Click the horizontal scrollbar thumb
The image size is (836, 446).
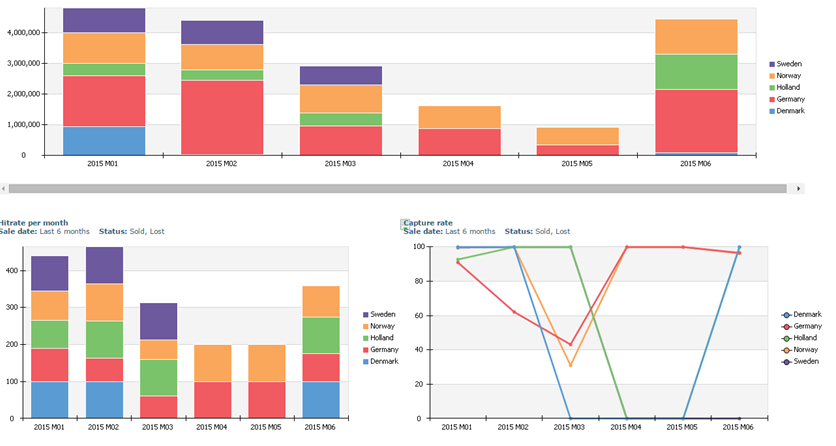(x=398, y=189)
